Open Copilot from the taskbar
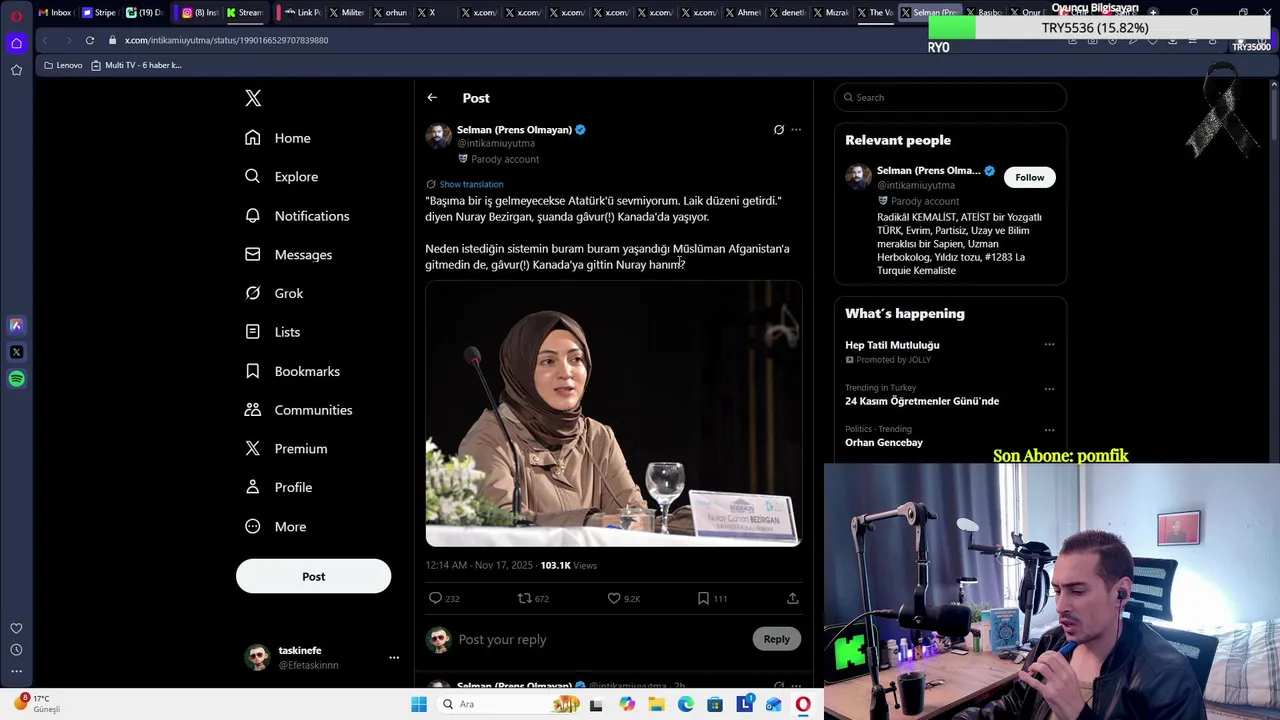Screen dimensions: 1280x720 pos(627,705)
